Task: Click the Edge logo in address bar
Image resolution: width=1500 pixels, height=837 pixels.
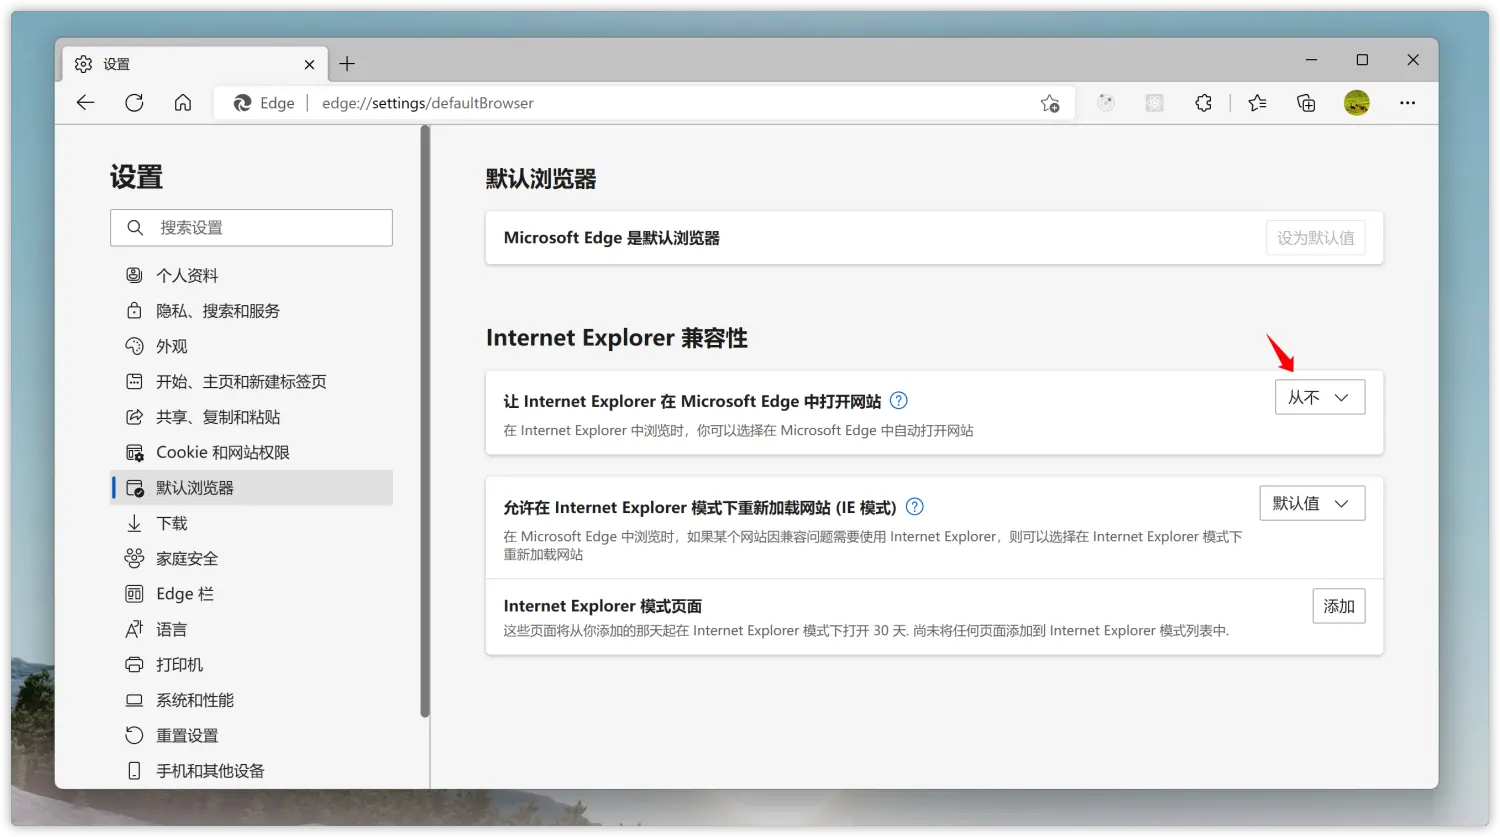Action: [x=242, y=103]
